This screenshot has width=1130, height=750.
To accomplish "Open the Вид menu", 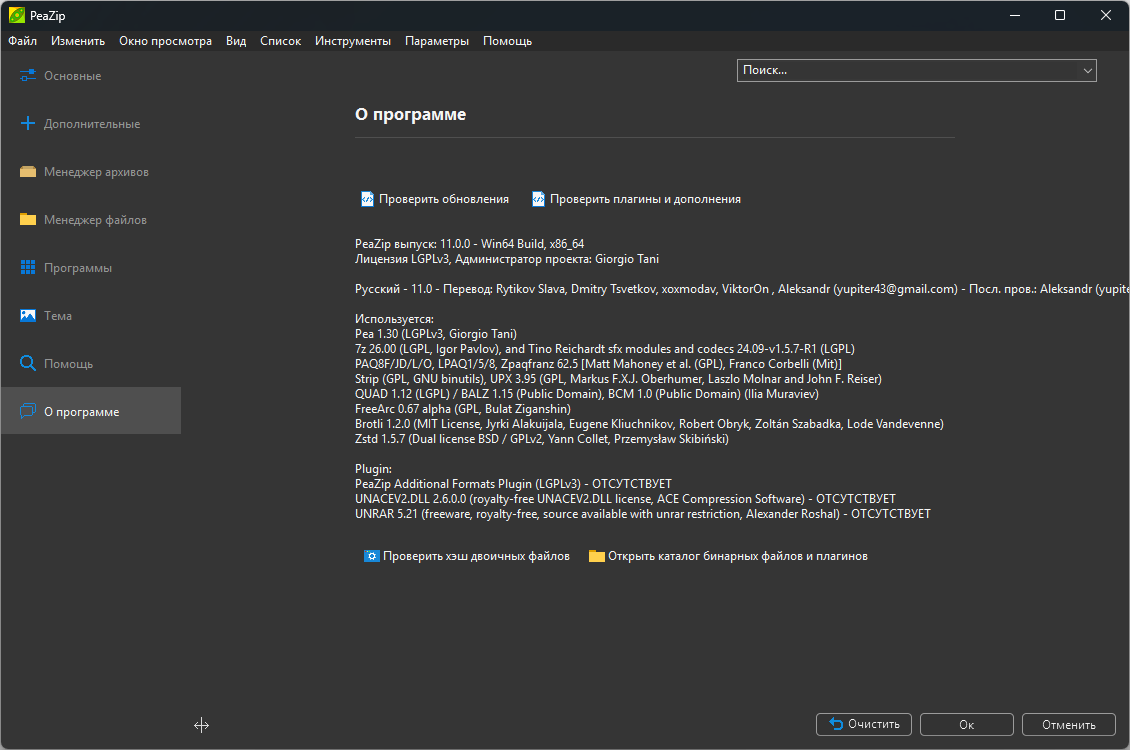I will [236, 41].
